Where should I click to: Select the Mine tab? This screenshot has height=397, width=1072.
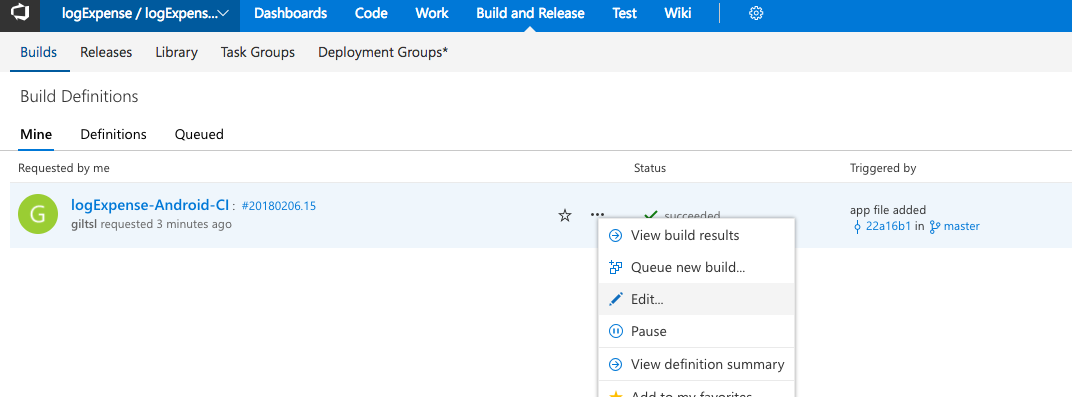coord(36,134)
